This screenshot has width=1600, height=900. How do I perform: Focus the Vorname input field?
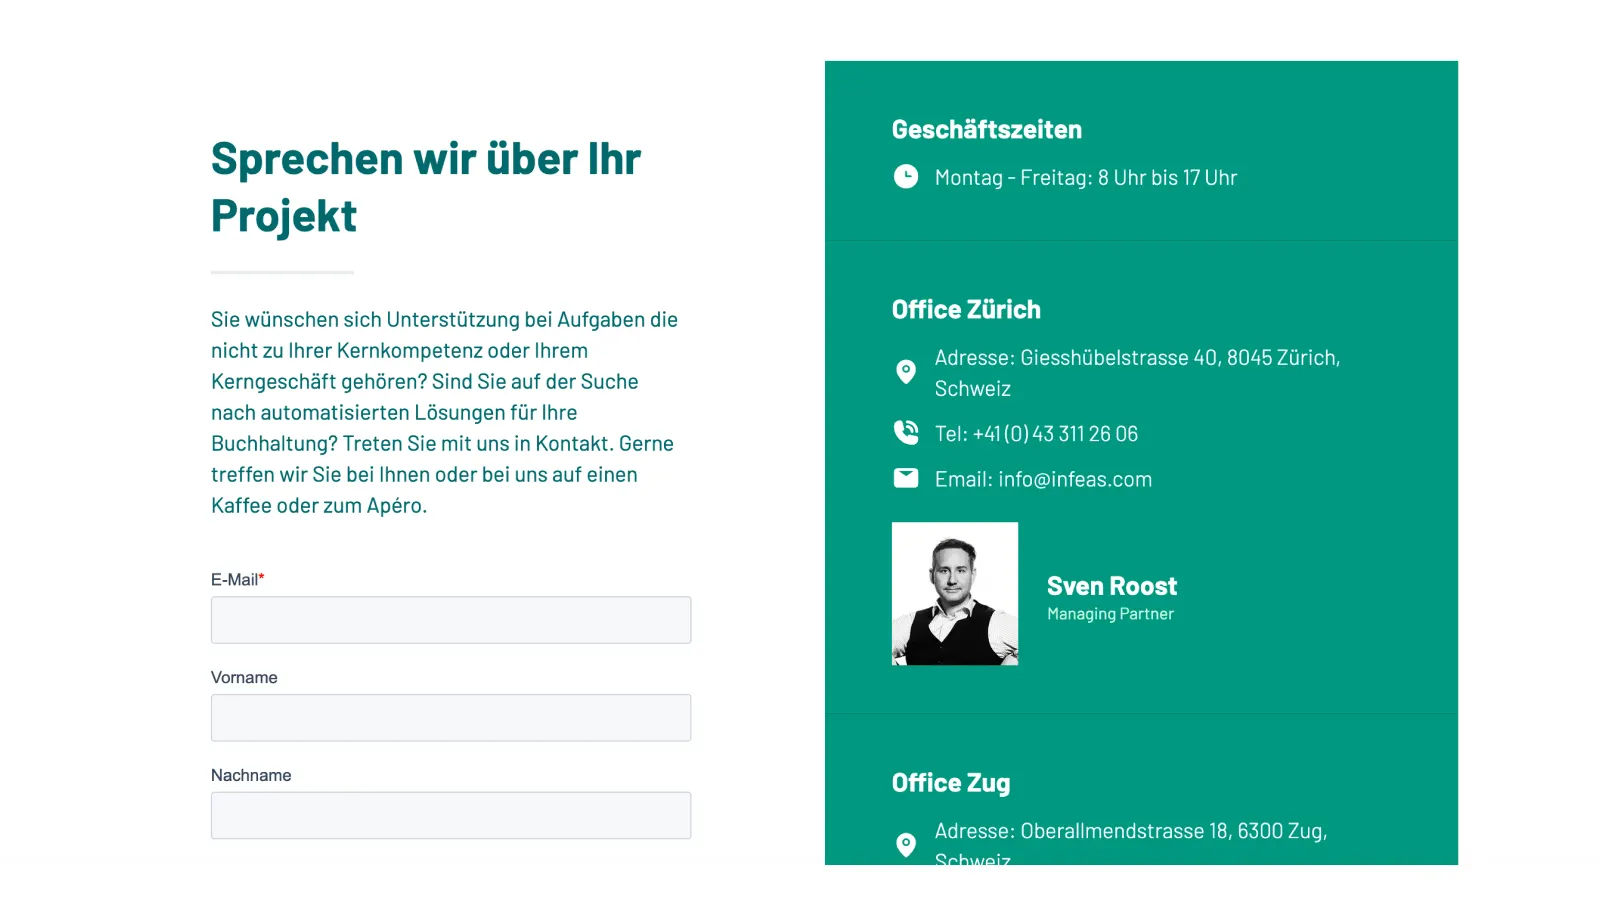[451, 718]
